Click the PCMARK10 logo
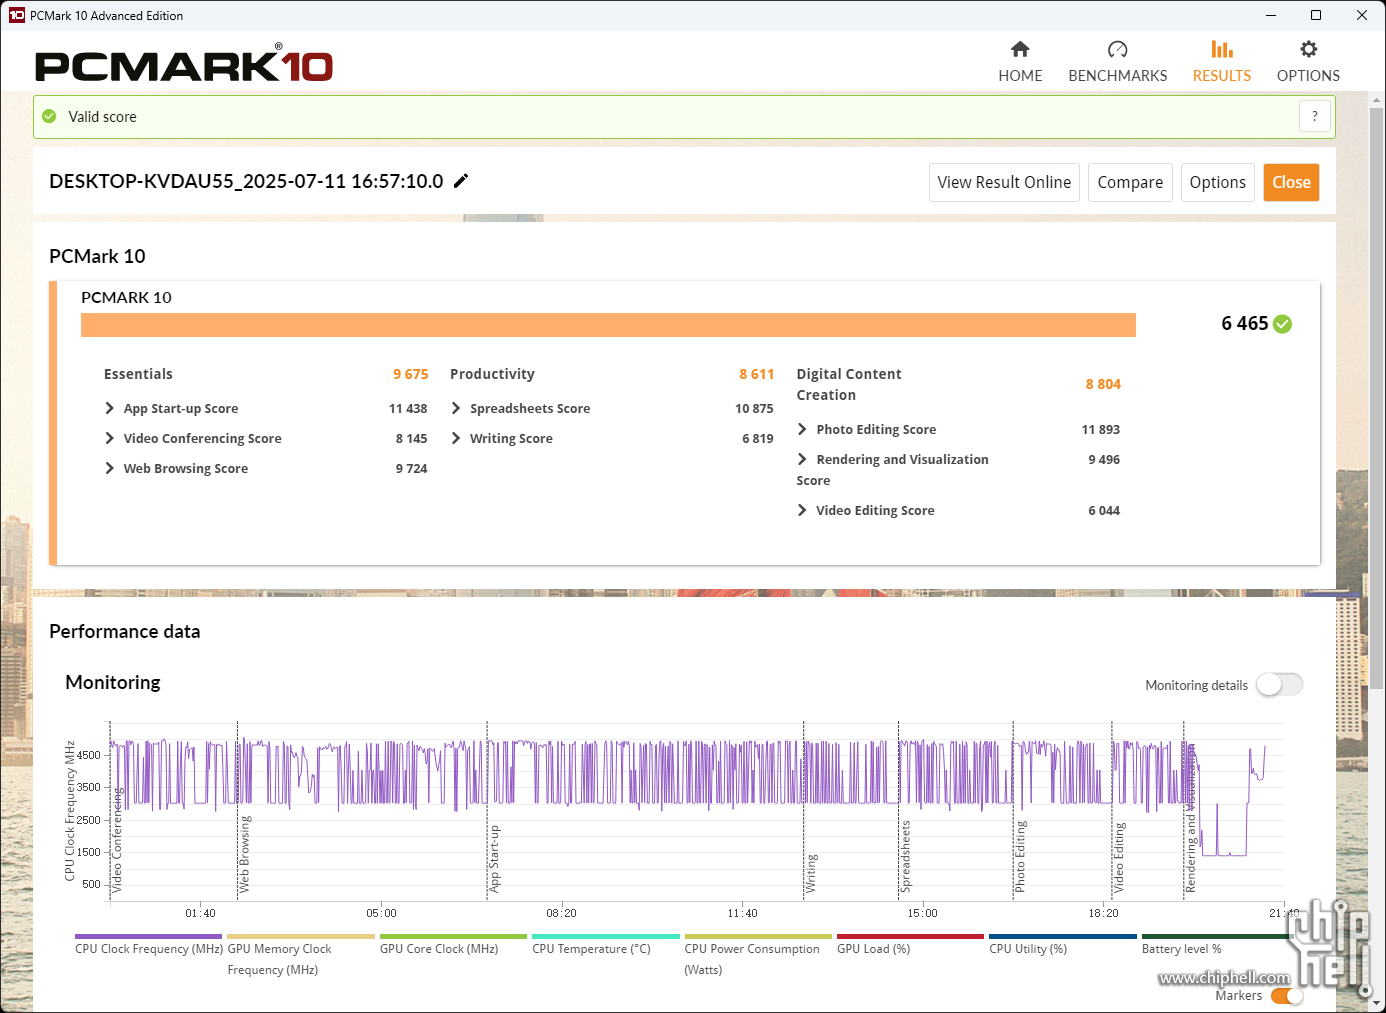The image size is (1386, 1013). [x=184, y=65]
